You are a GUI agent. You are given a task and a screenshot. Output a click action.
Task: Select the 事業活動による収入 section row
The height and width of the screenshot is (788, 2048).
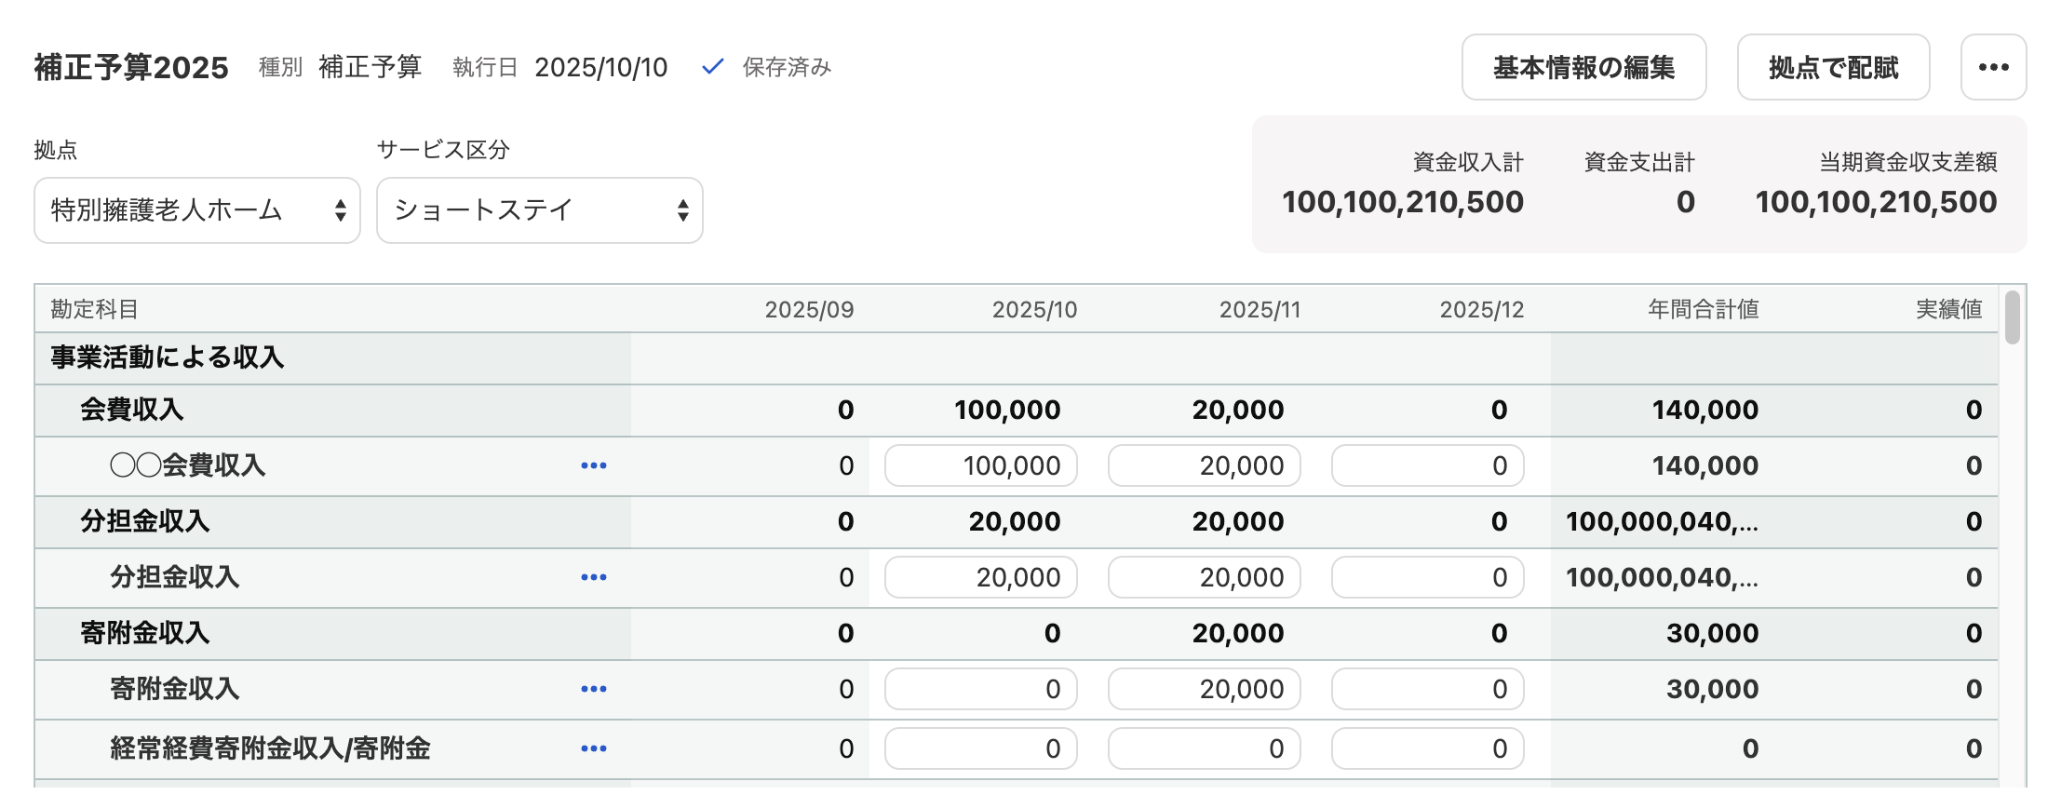pos(1016,358)
